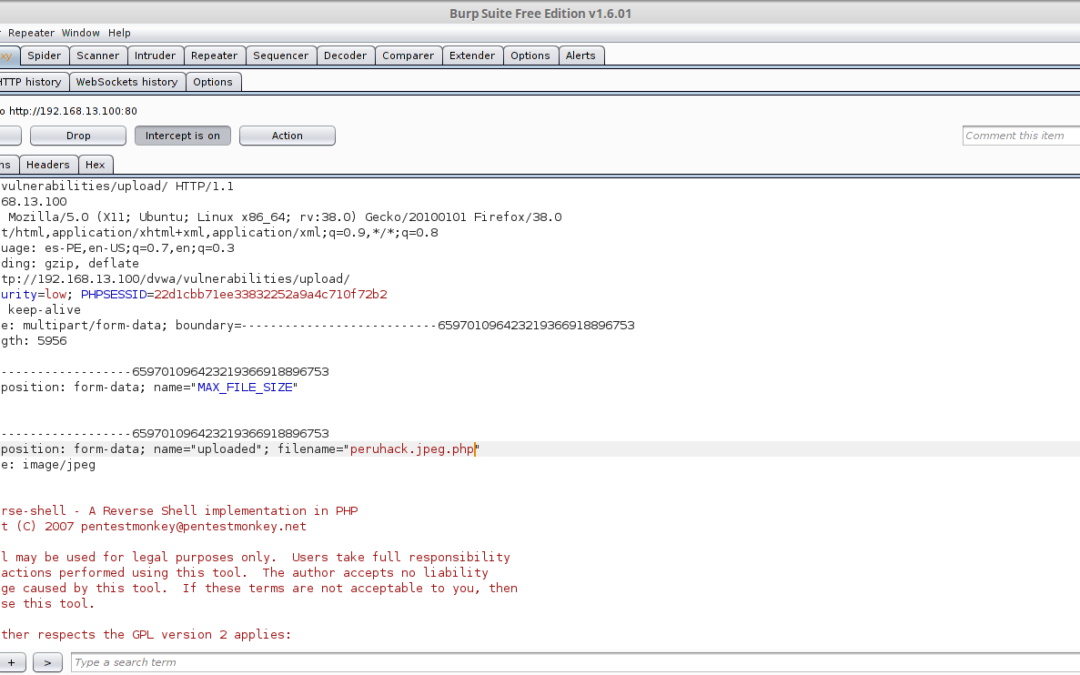Open the Help menu
Image resolution: width=1080 pixels, height=675 pixels.
[x=119, y=33]
